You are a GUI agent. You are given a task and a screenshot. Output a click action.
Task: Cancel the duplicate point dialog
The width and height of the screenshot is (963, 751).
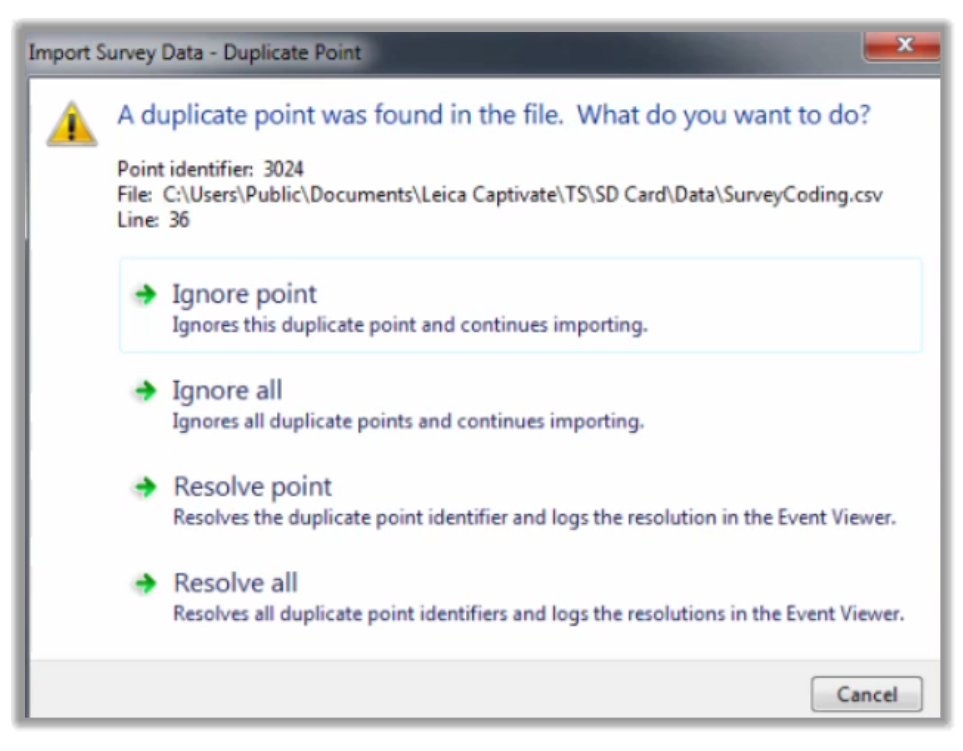(866, 695)
